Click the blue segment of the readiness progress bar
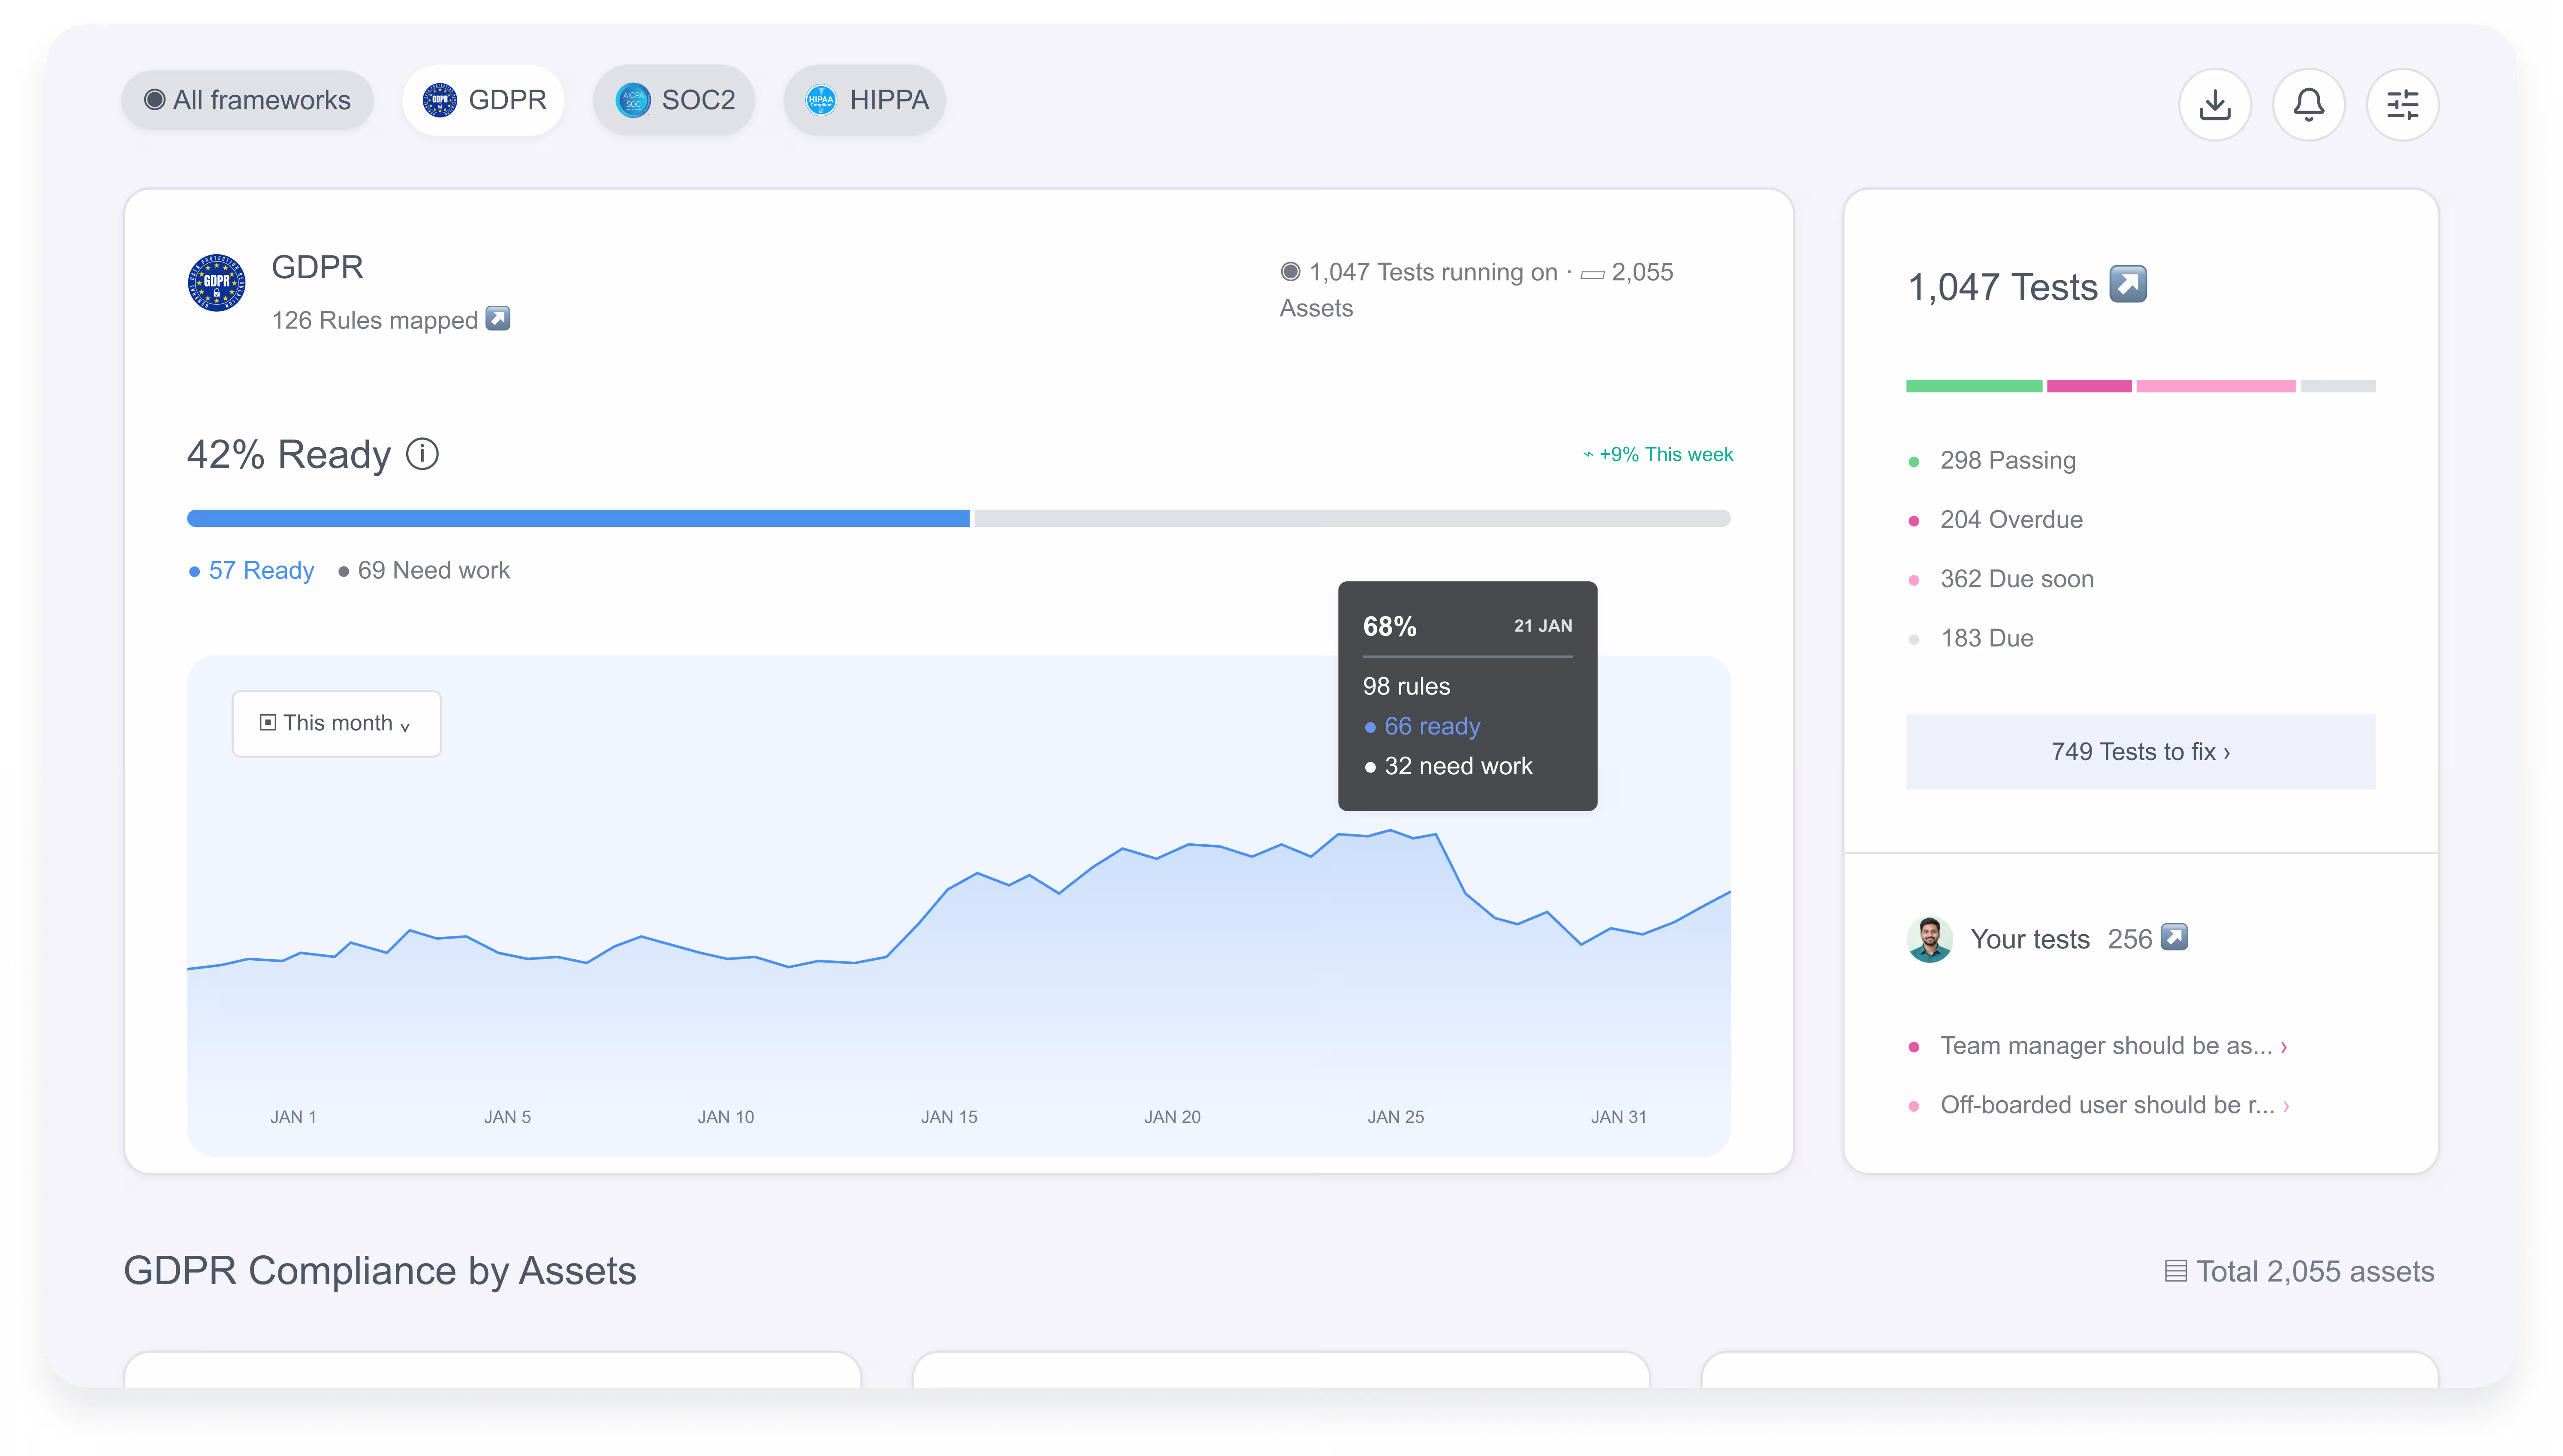 point(578,518)
